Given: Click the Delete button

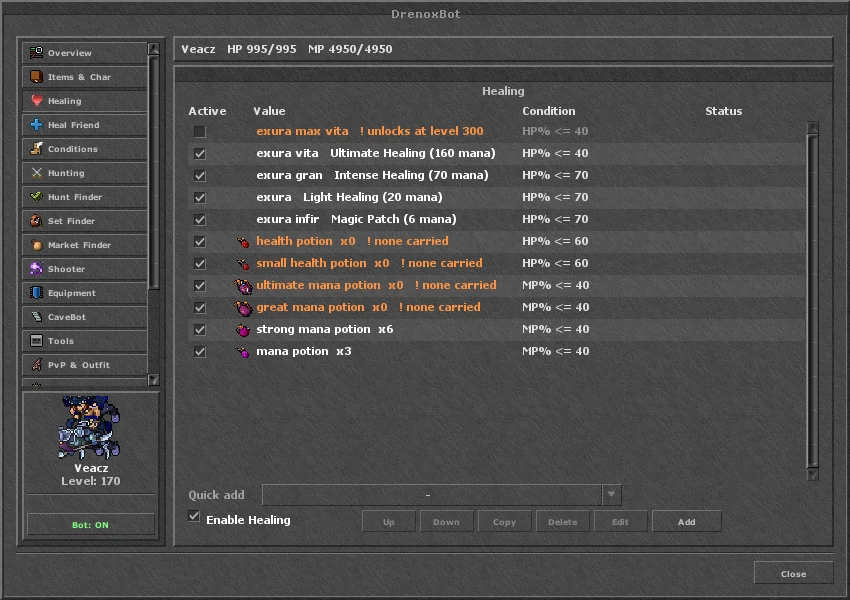Looking at the screenshot, I should [562, 521].
